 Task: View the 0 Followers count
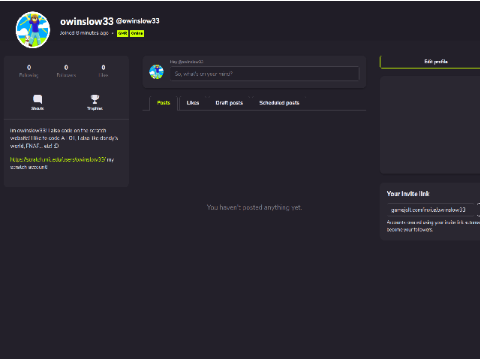tap(66, 71)
